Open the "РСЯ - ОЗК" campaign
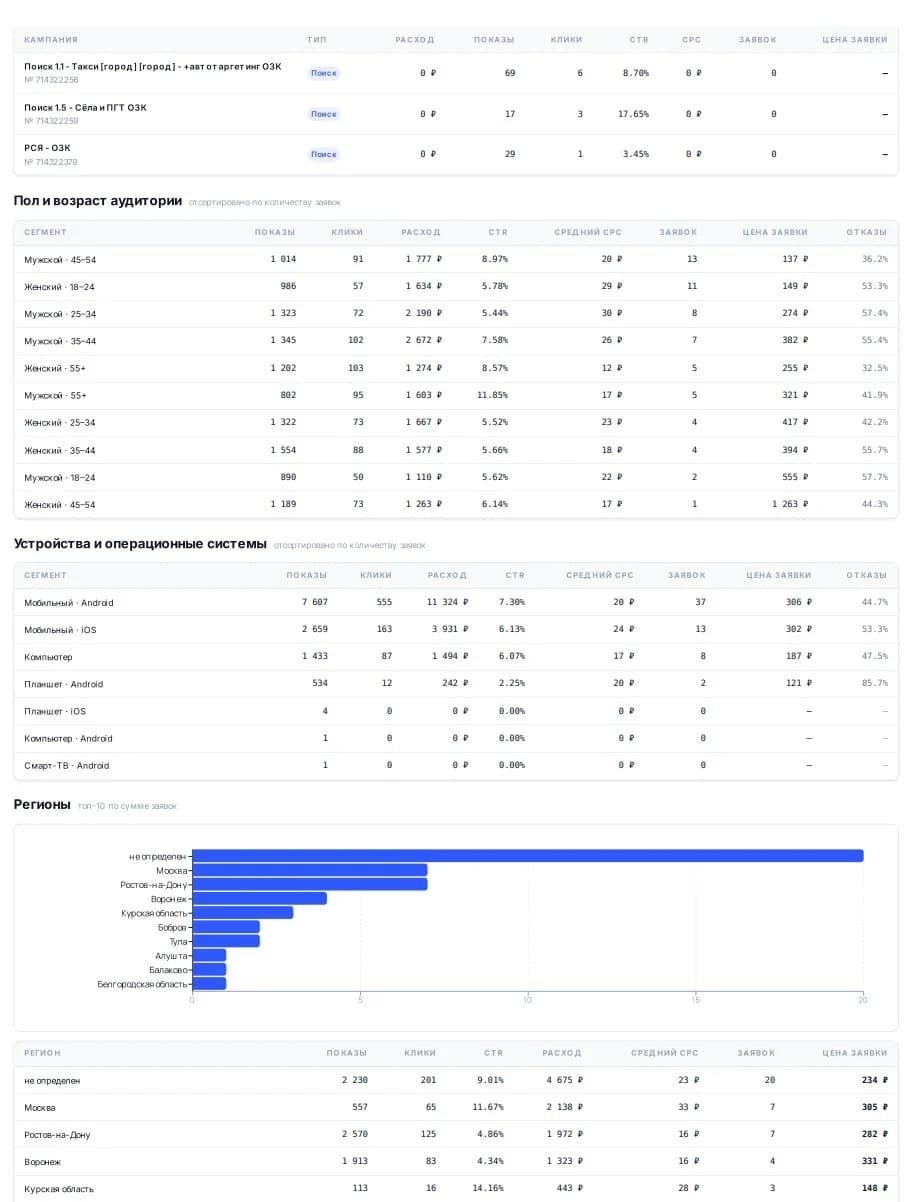This screenshot has height=1202, width=911. pyautogui.click(x=47, y=148)
